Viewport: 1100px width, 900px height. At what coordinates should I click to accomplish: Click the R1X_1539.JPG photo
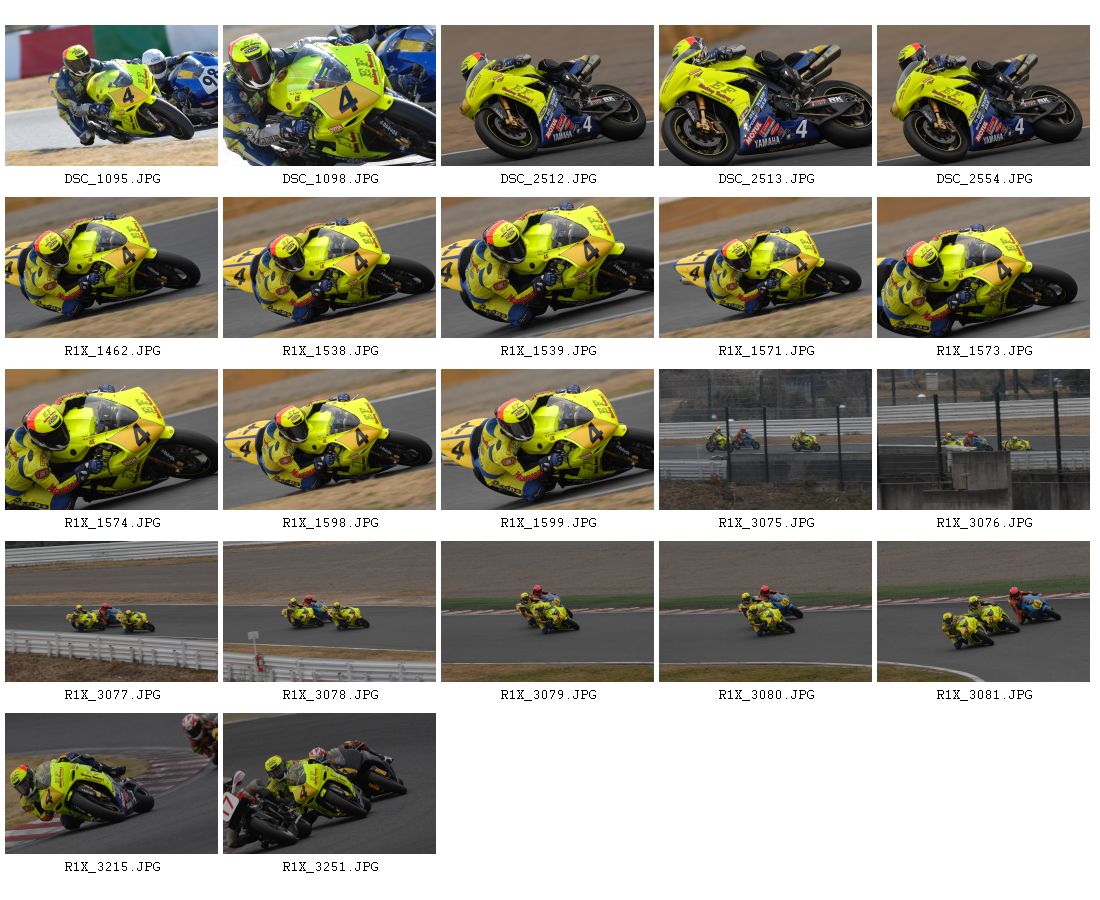click(547, 267)
